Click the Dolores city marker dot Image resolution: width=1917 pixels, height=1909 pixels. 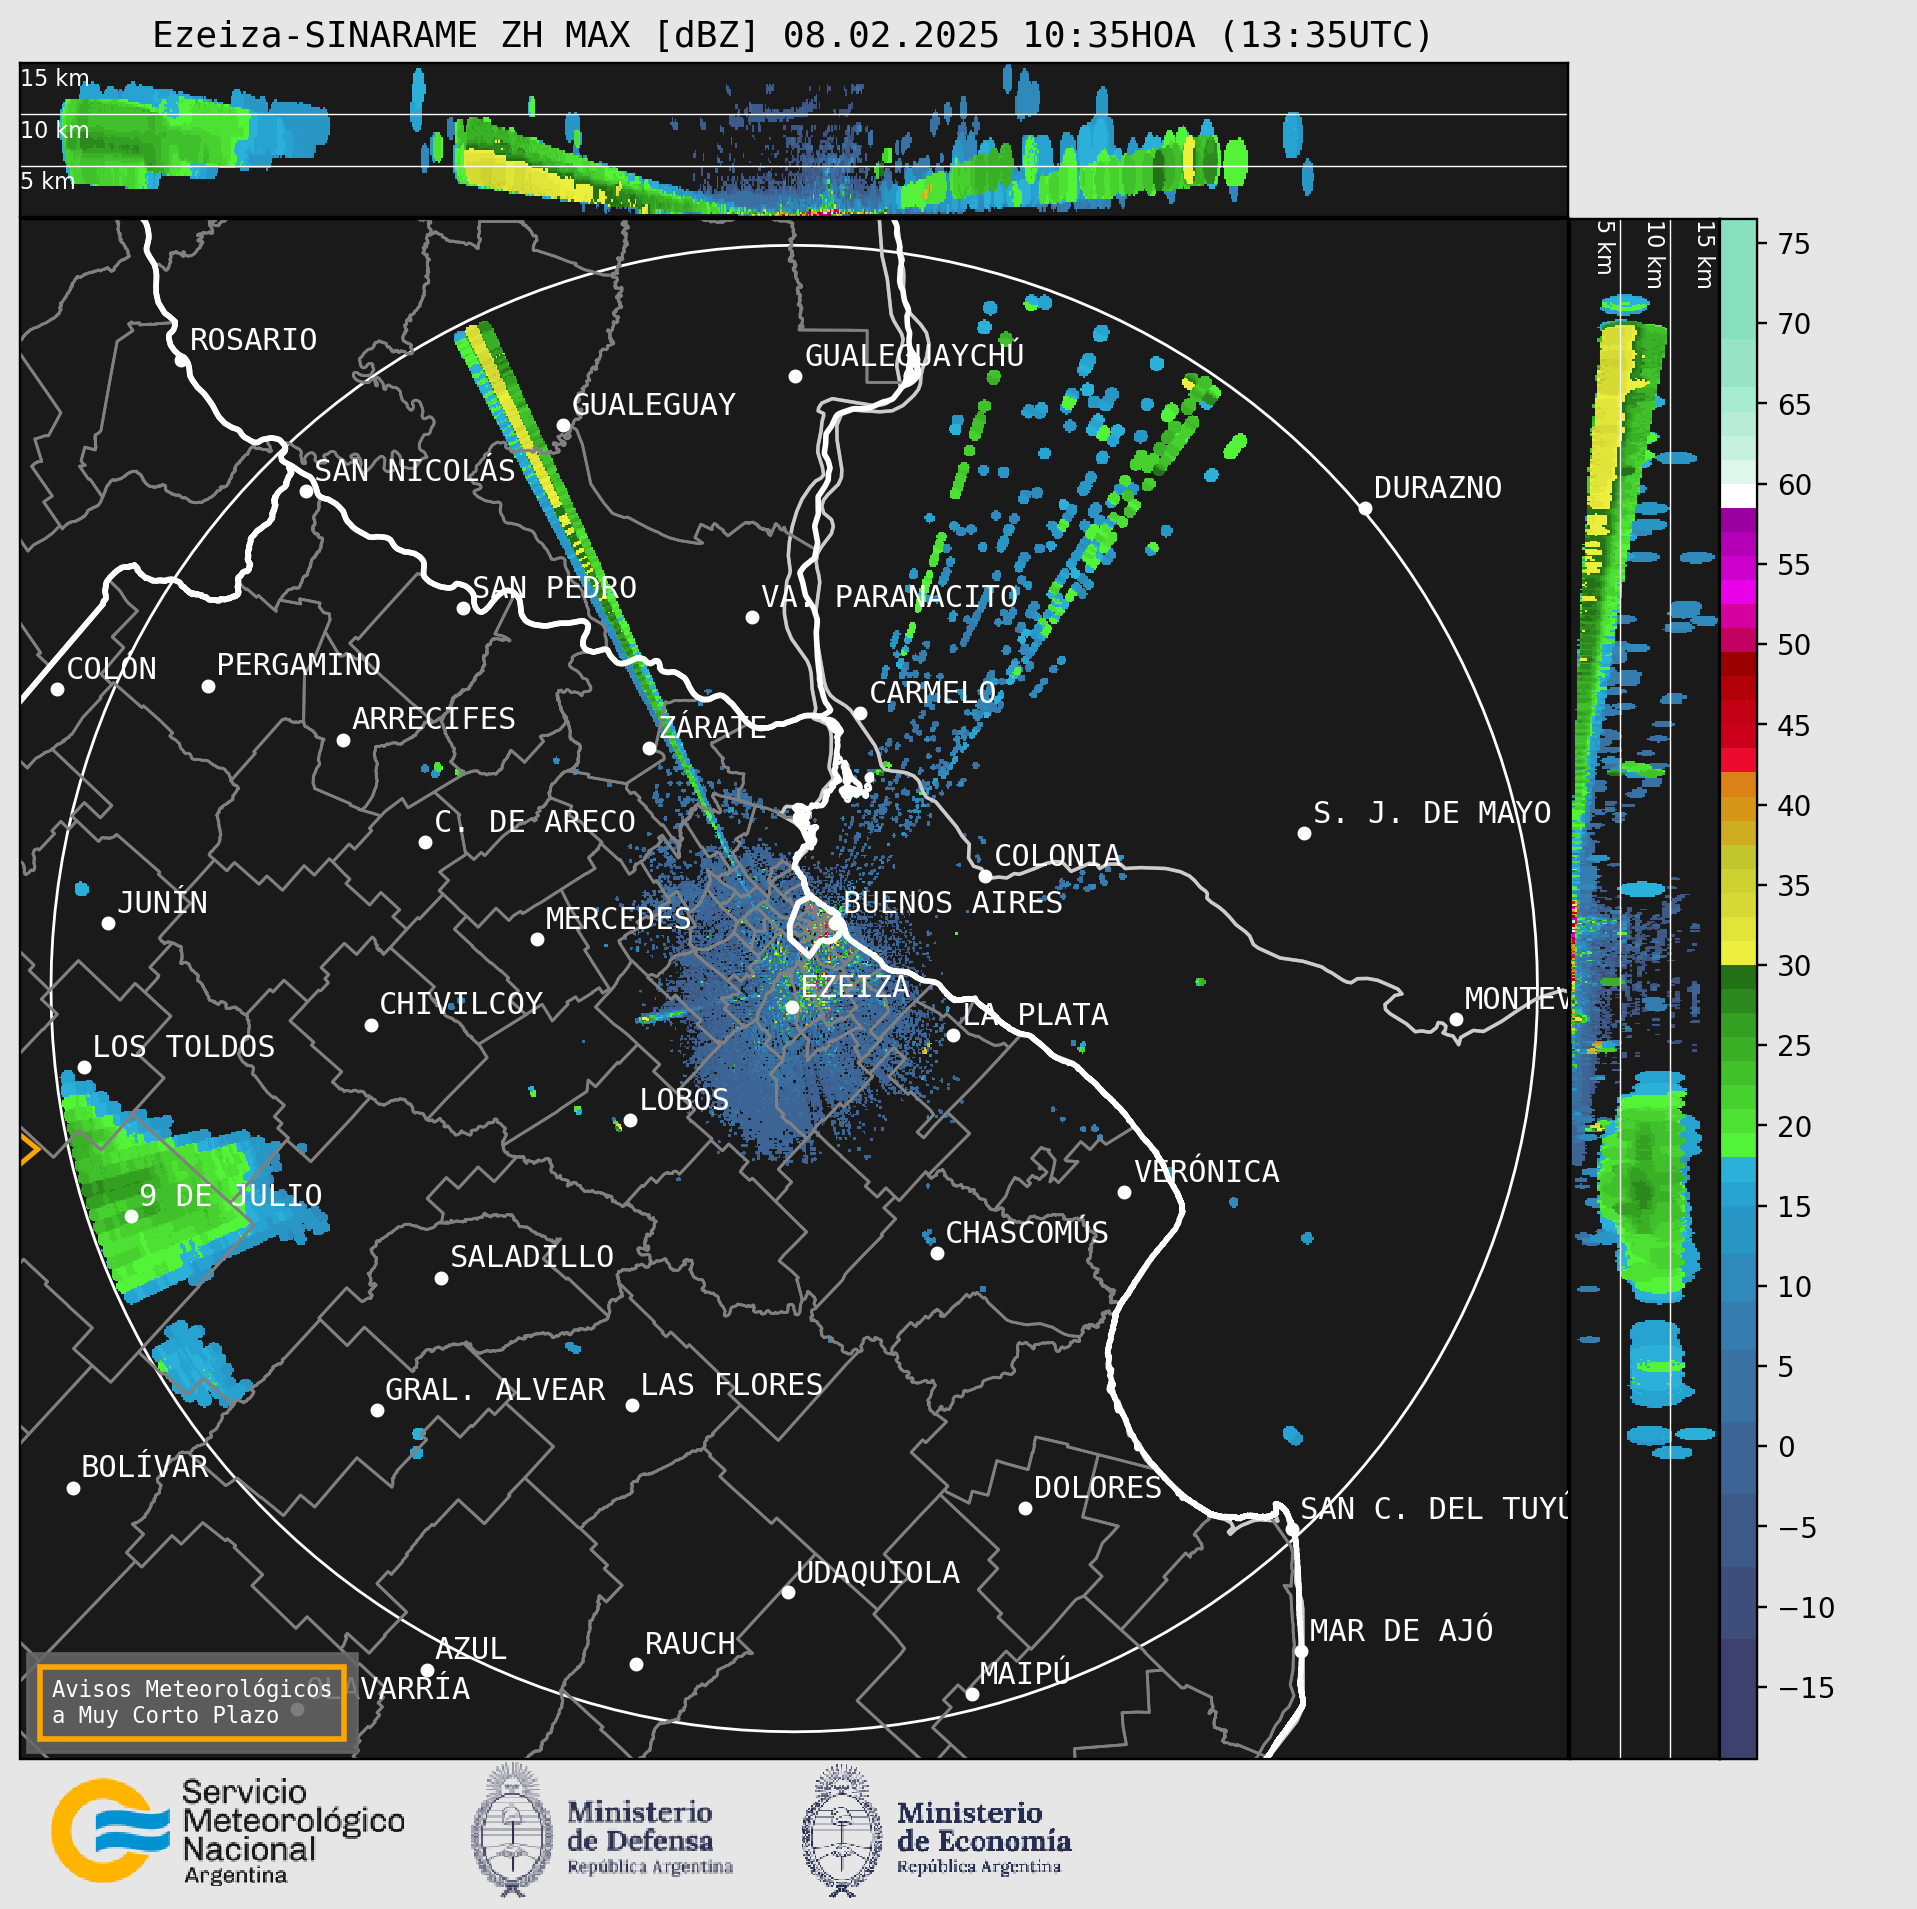(1025, 1508)
